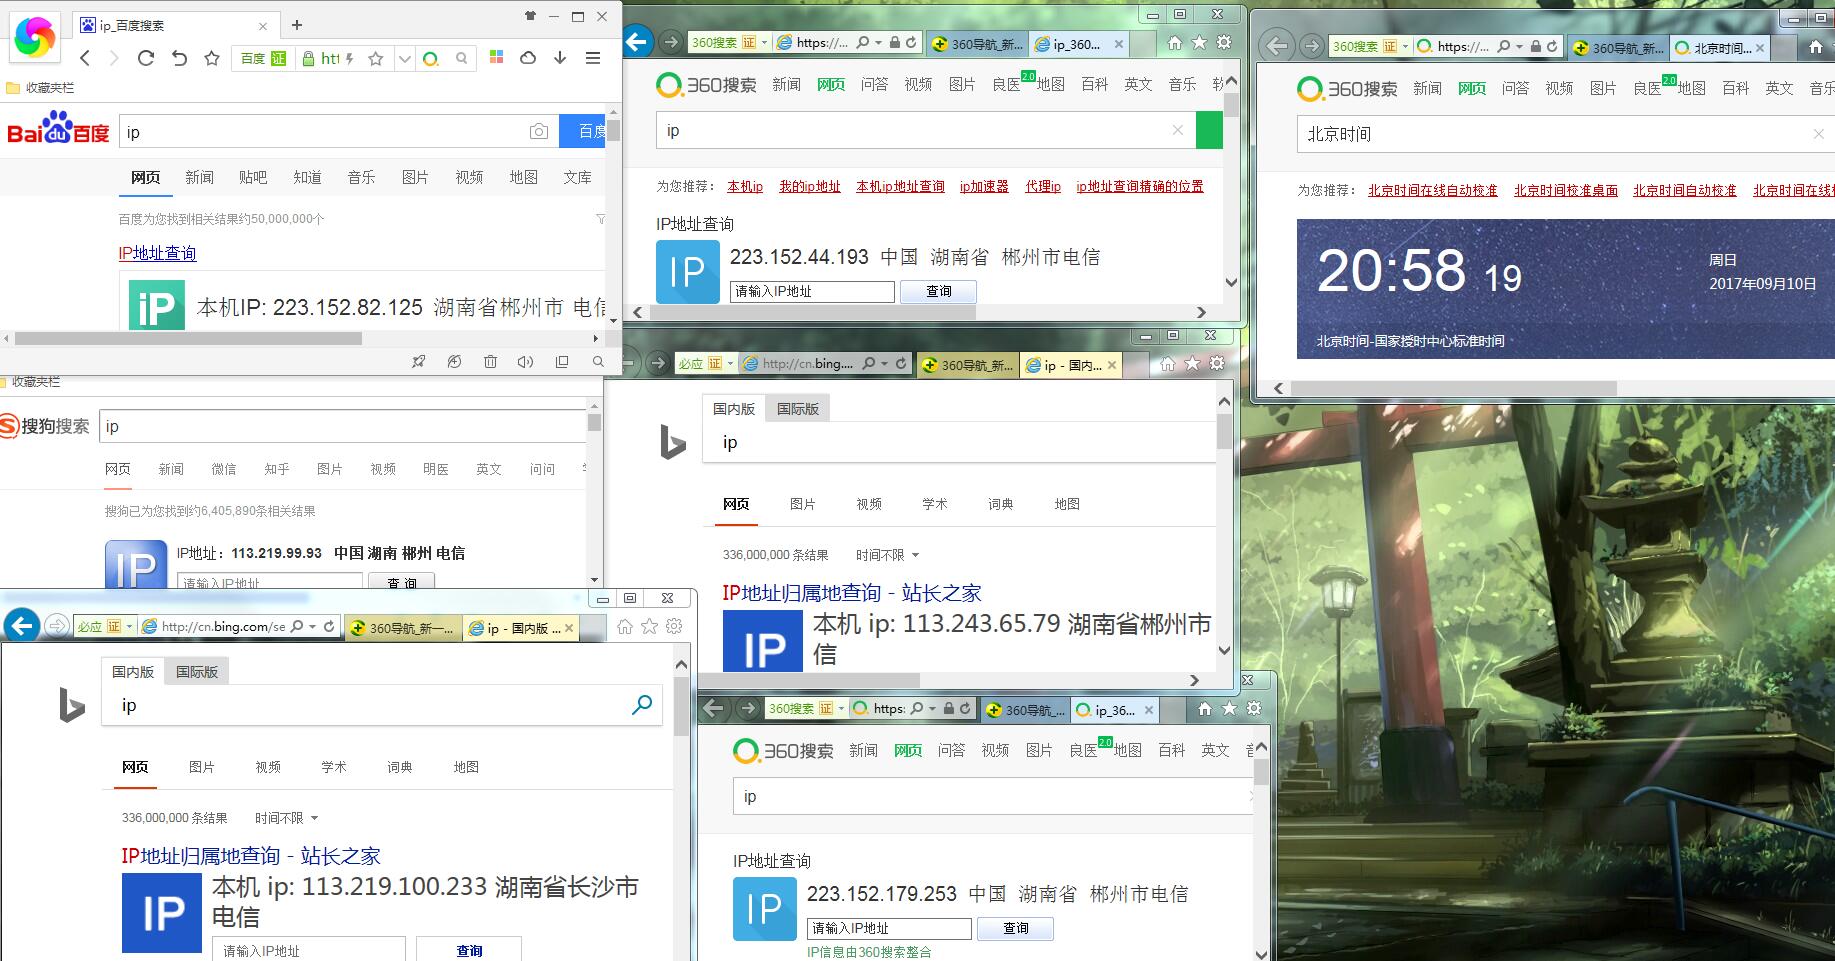Open the 收藏夹栏 folder in the Baidu browser
Screen dimensions: 1835x961
(40, 88)
